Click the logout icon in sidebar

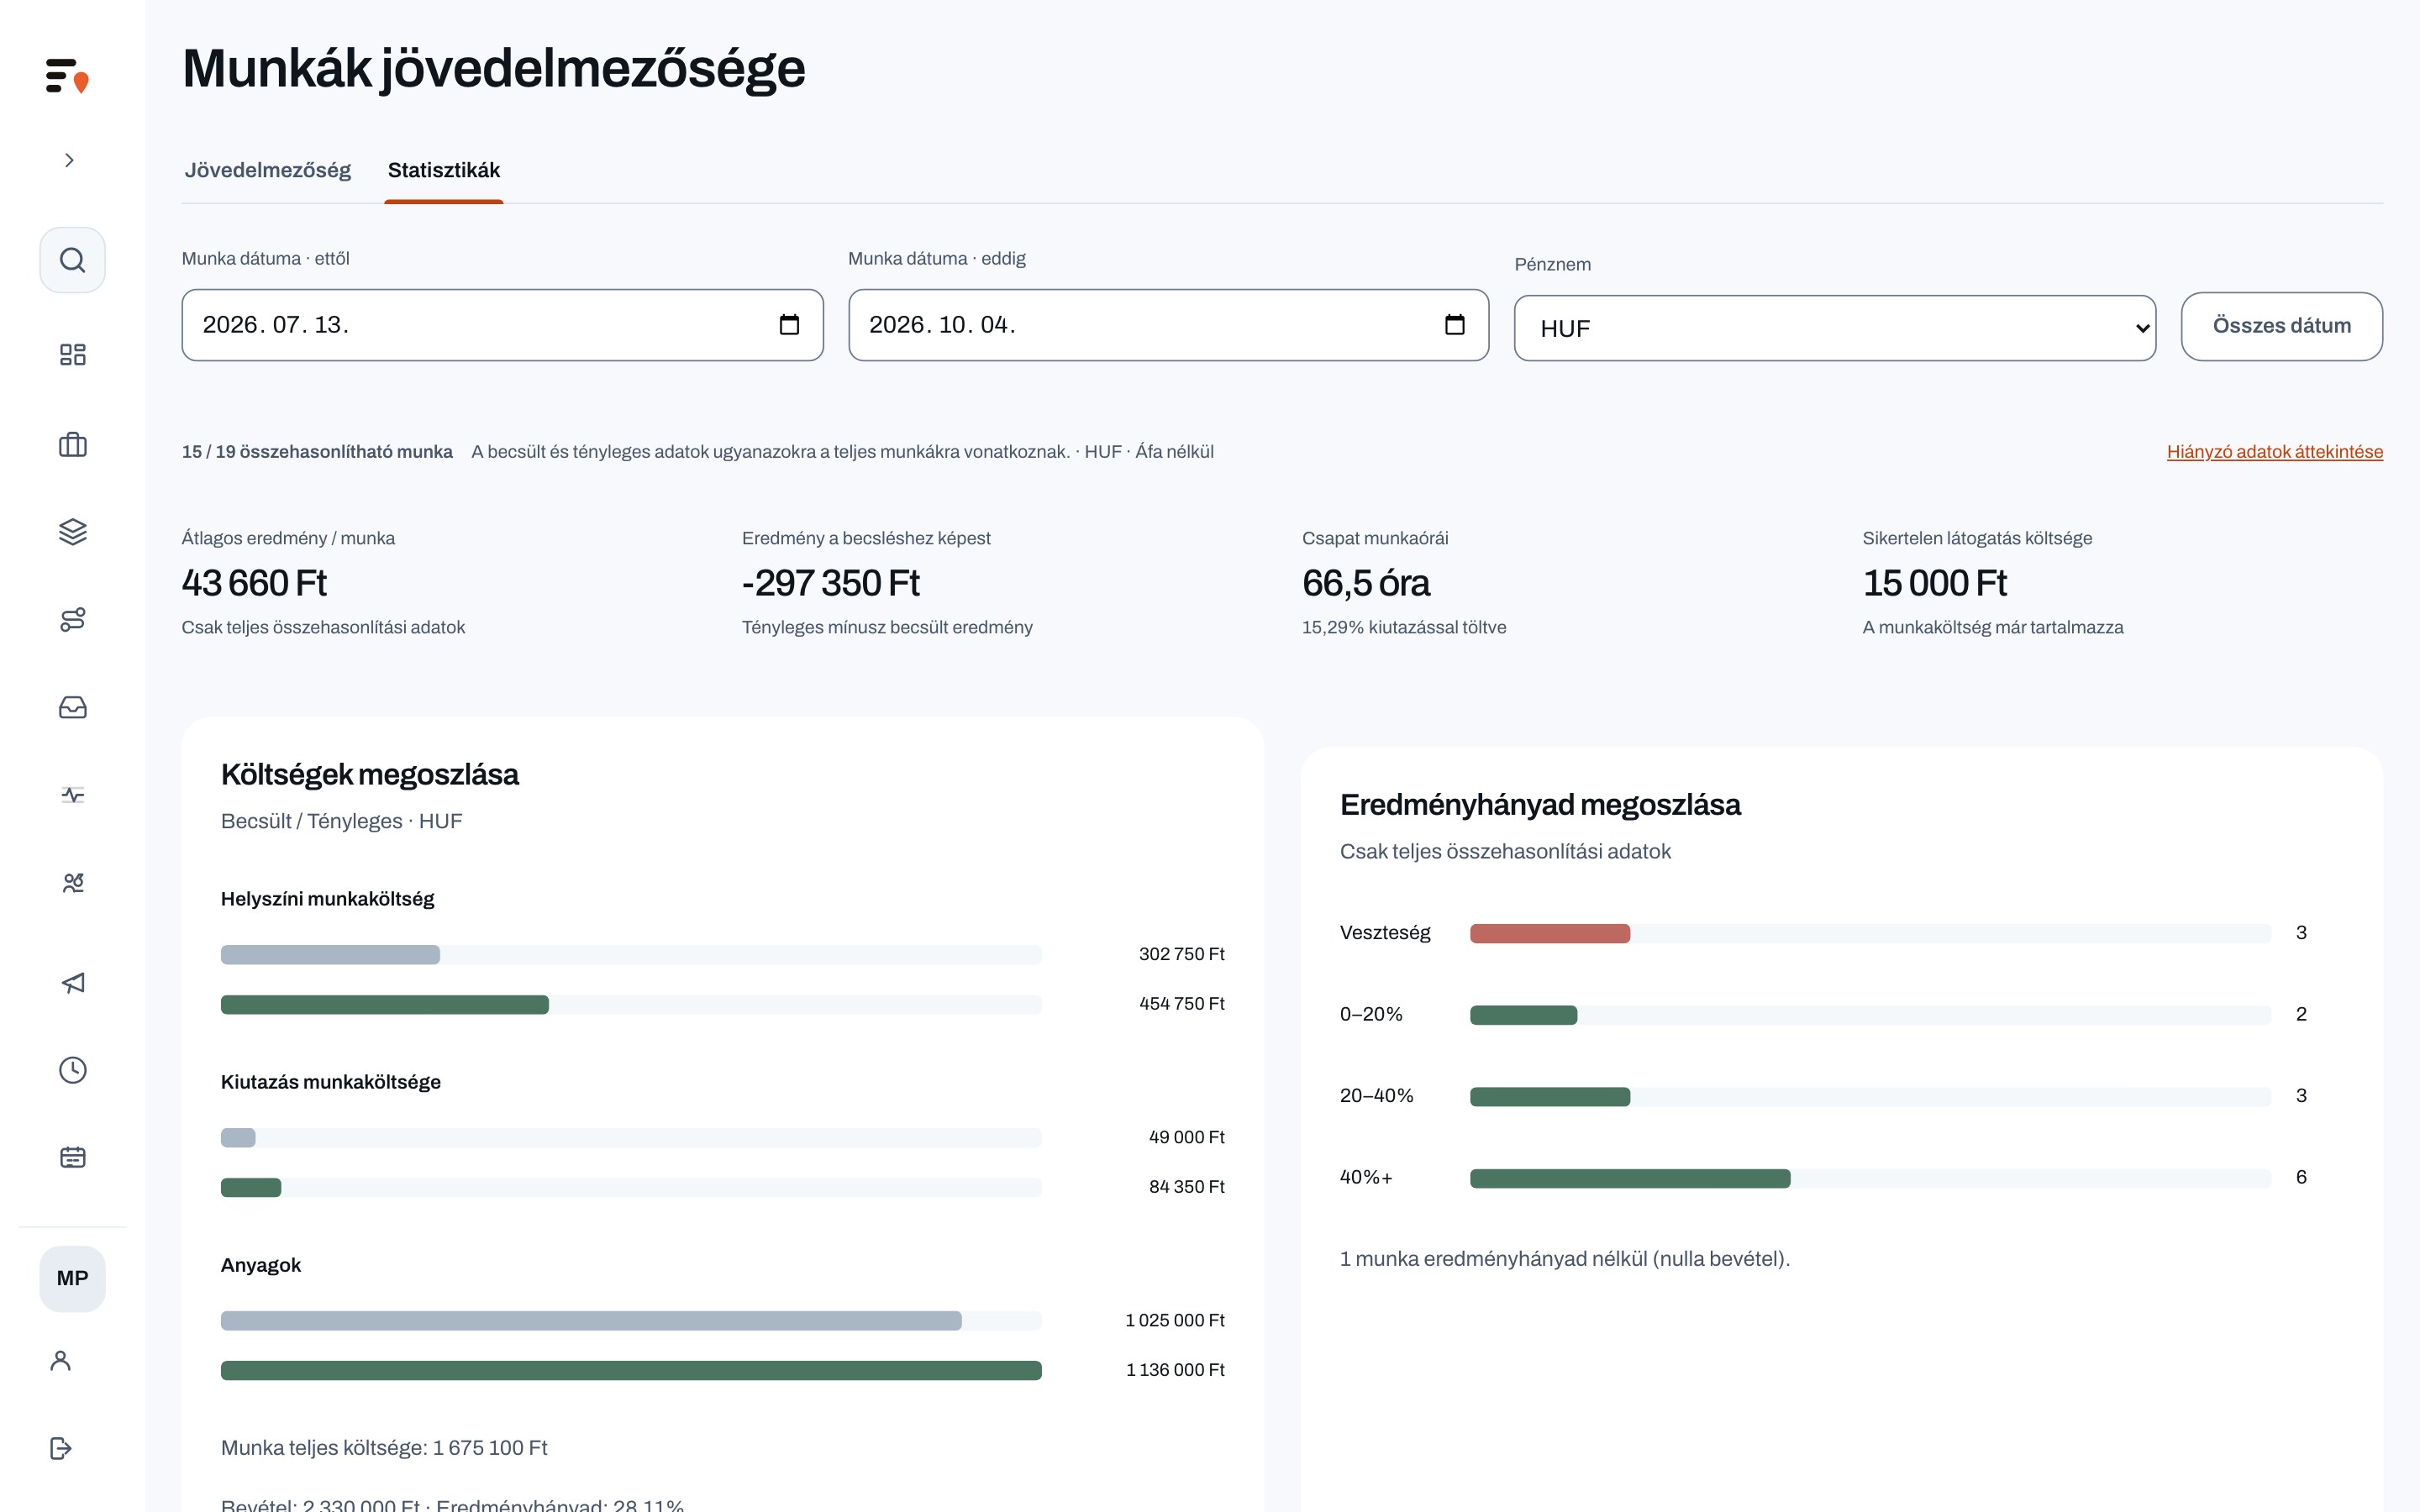[x=60, y=1448]
